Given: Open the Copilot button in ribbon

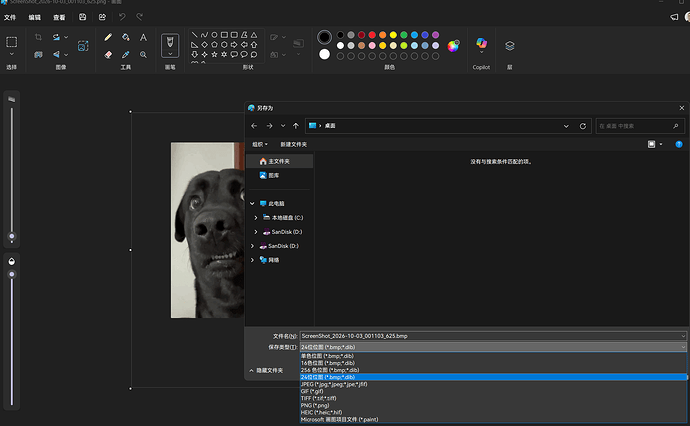Looking at the screenshot, I should pos(481,43).
